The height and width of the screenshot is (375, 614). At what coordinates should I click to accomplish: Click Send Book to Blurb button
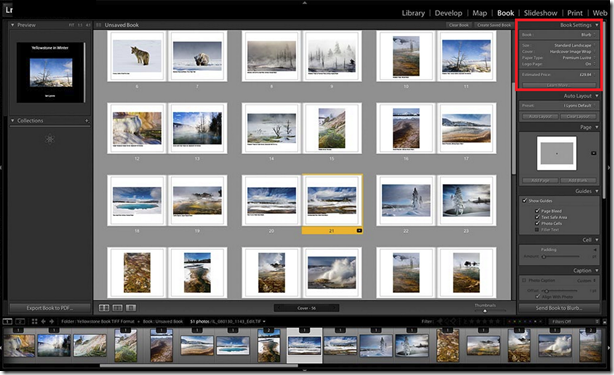[559, 308]
